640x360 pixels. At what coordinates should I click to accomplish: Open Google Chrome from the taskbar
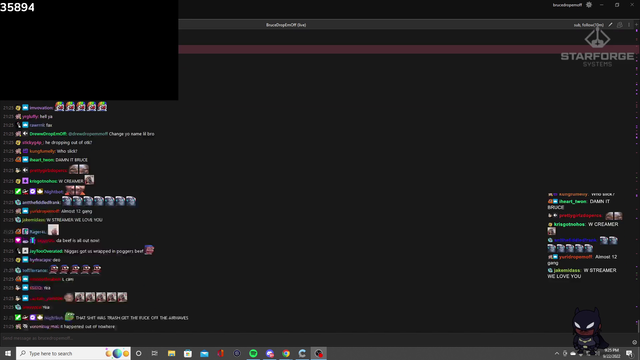(286, 353)
